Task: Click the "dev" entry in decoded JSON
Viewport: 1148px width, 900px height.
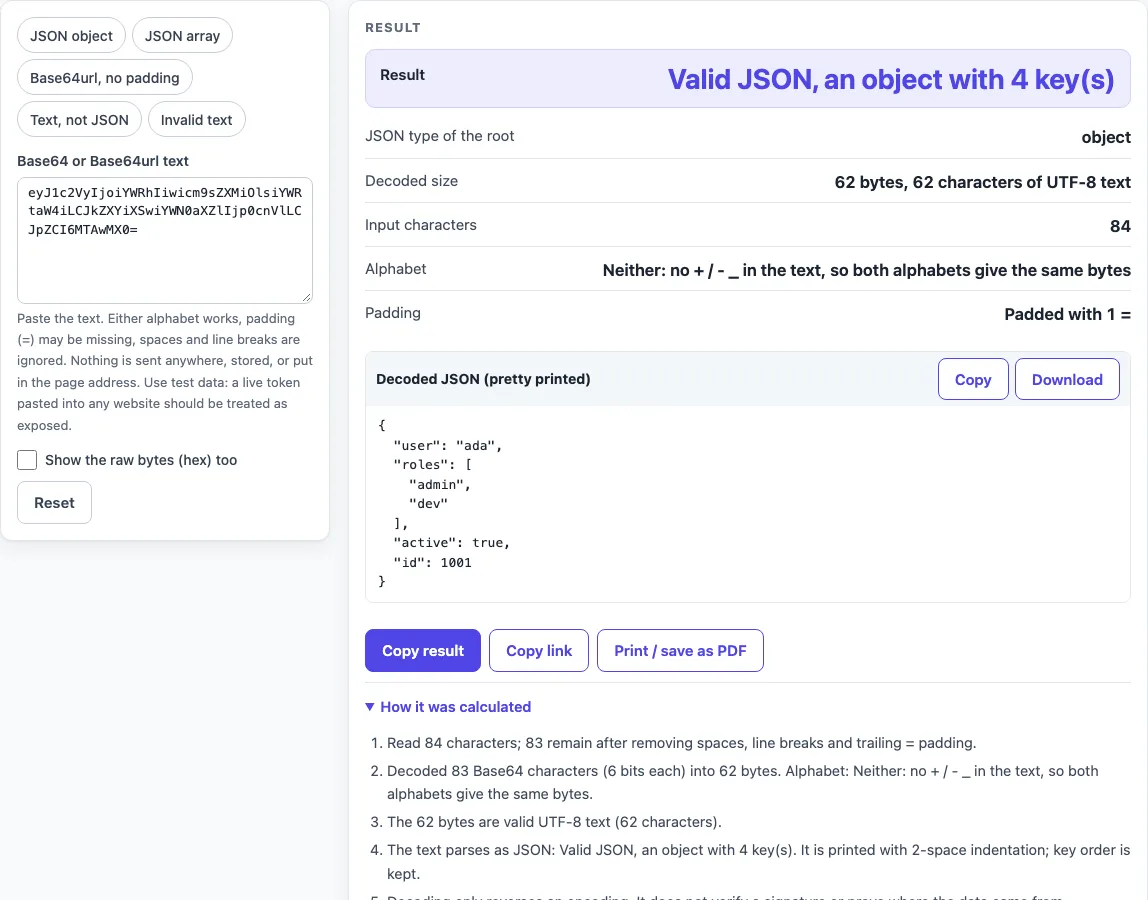Action: [428, 503]
